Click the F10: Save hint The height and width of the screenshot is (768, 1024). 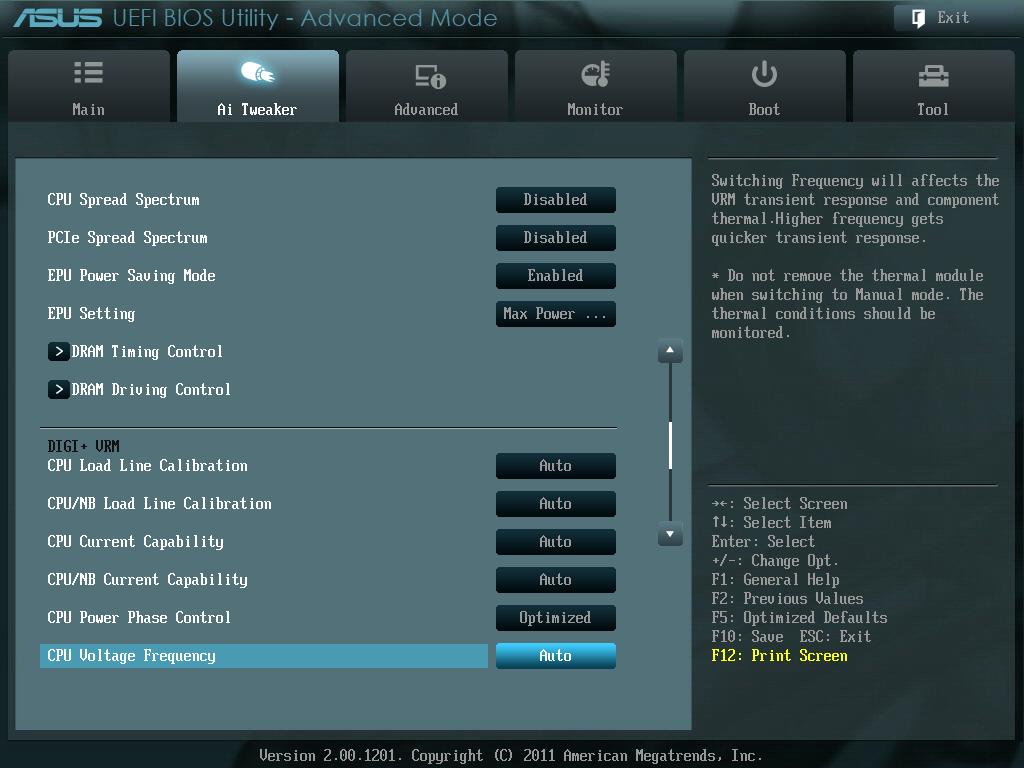click(747, 637)
